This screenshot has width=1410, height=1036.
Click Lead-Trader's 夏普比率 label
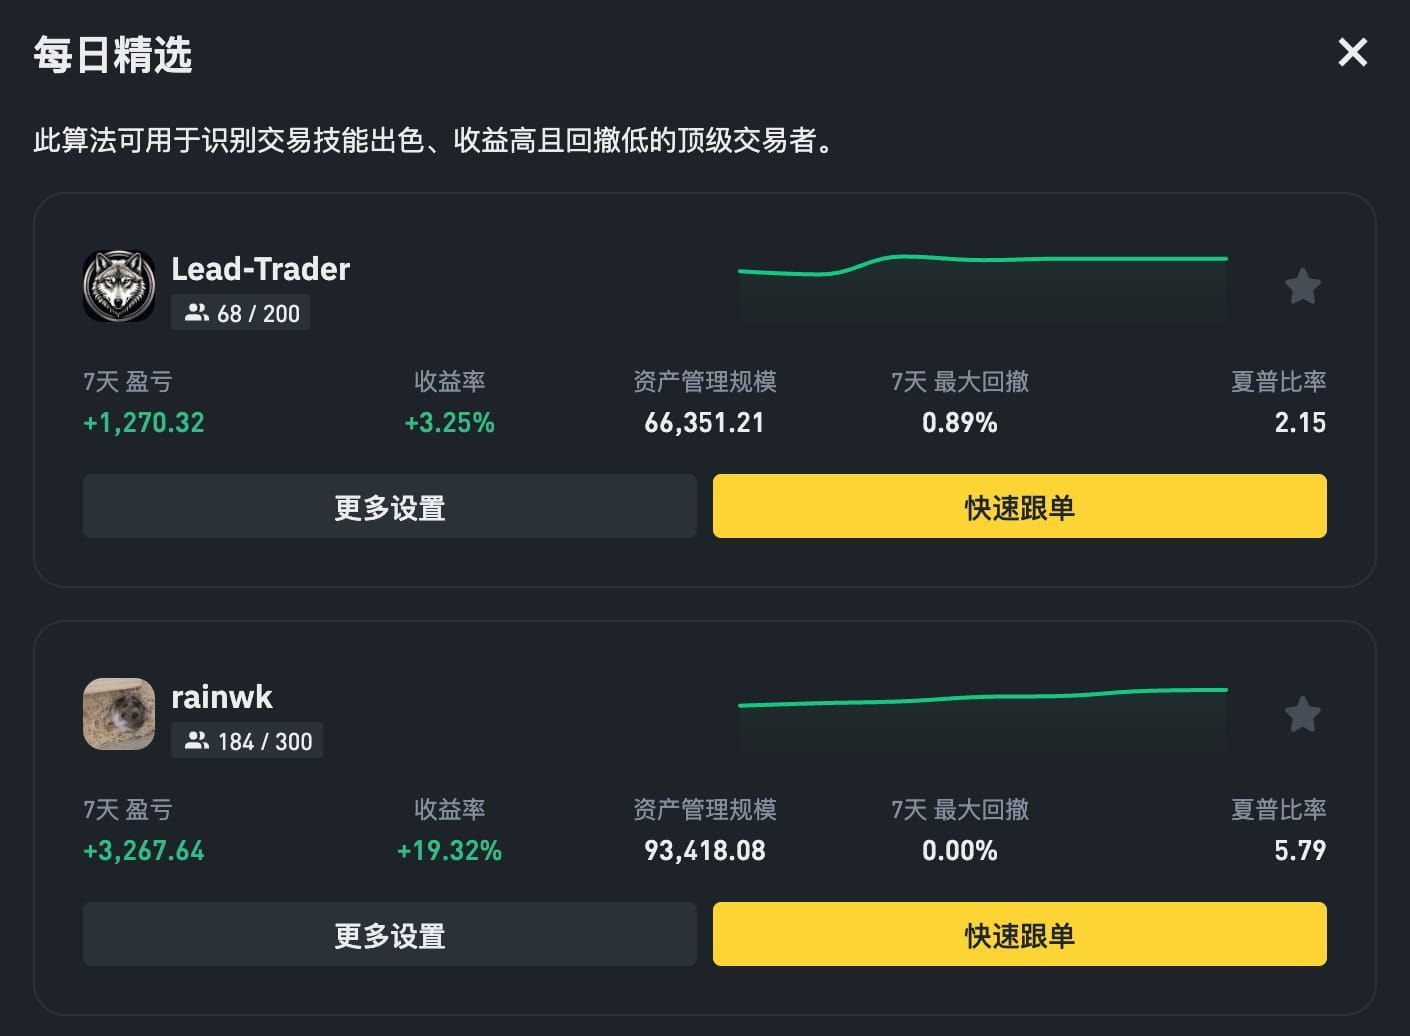coord(1278,381)
